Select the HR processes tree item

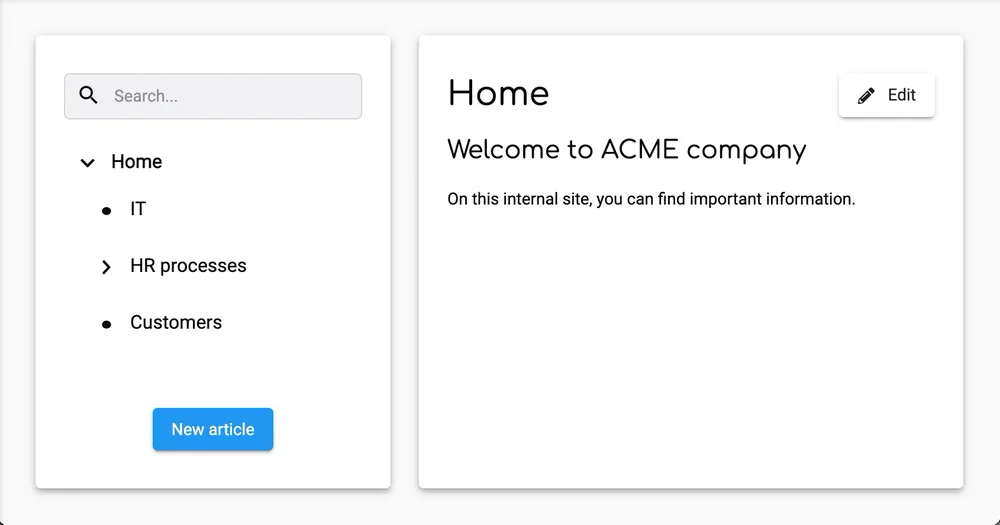(x=188, y=266)
